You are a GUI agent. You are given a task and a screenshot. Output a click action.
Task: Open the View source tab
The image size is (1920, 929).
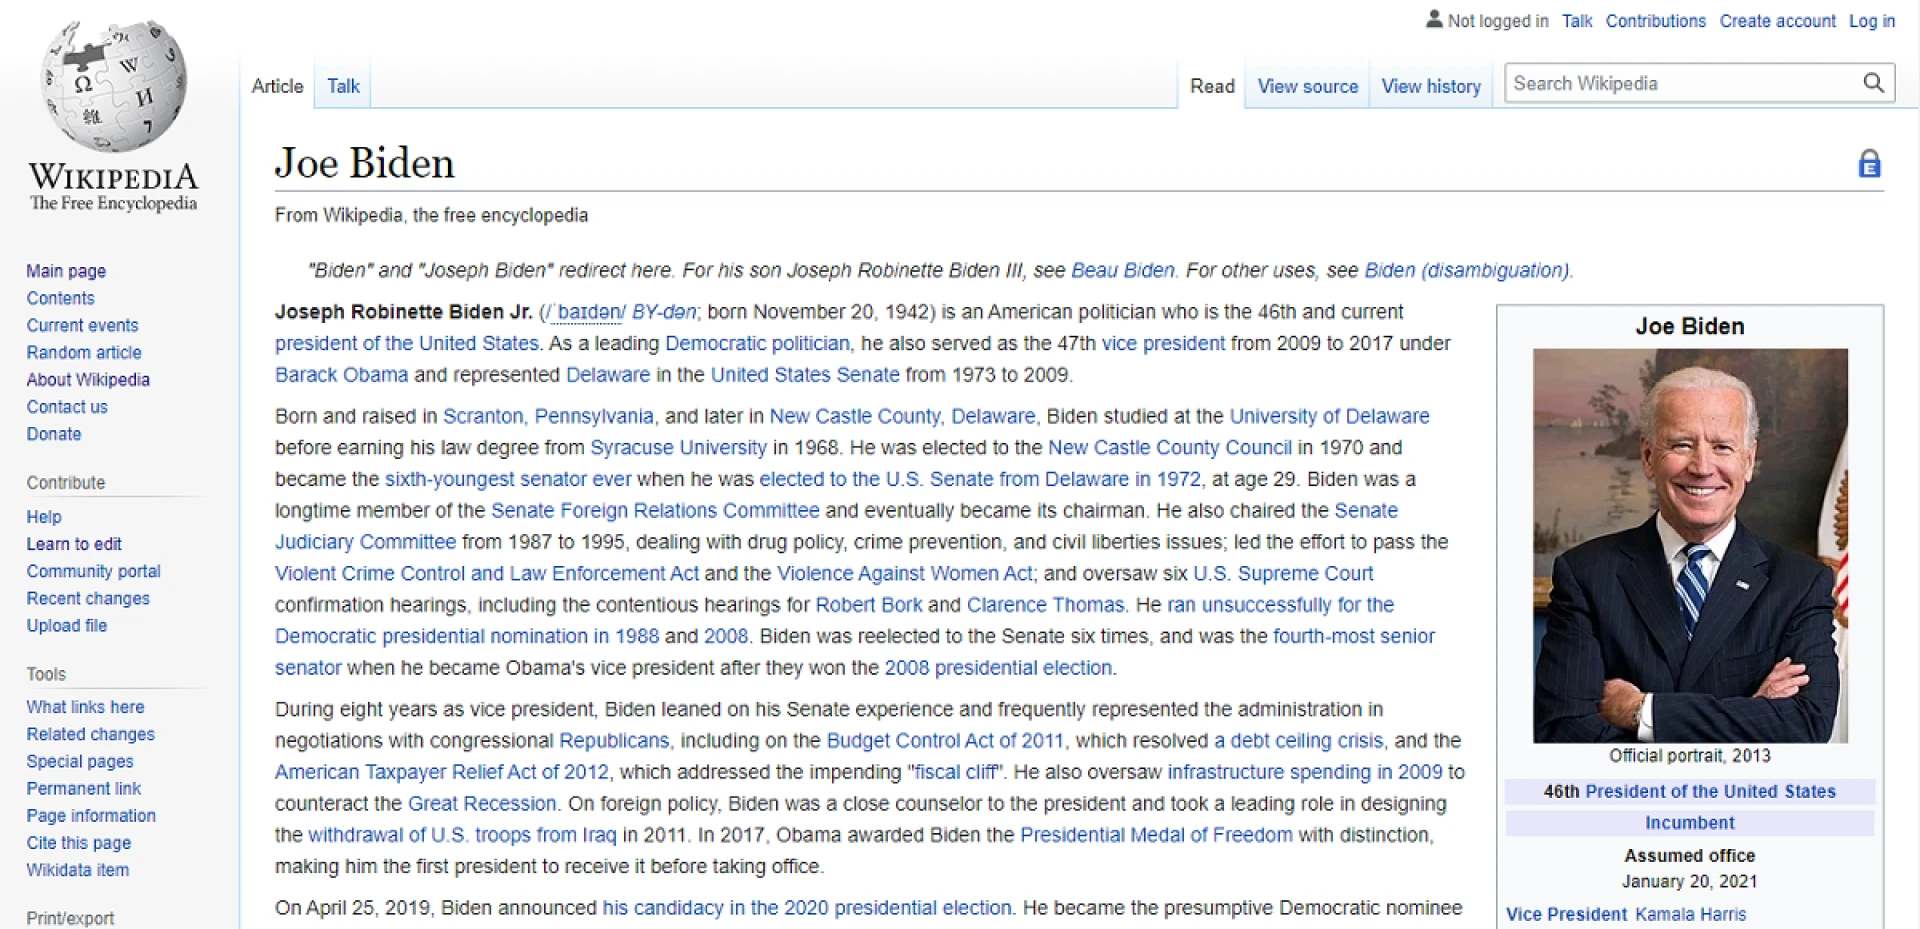(1306, 86)
